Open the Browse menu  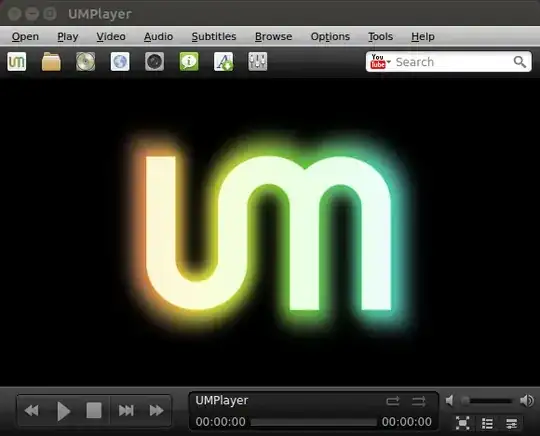[273, 37]
